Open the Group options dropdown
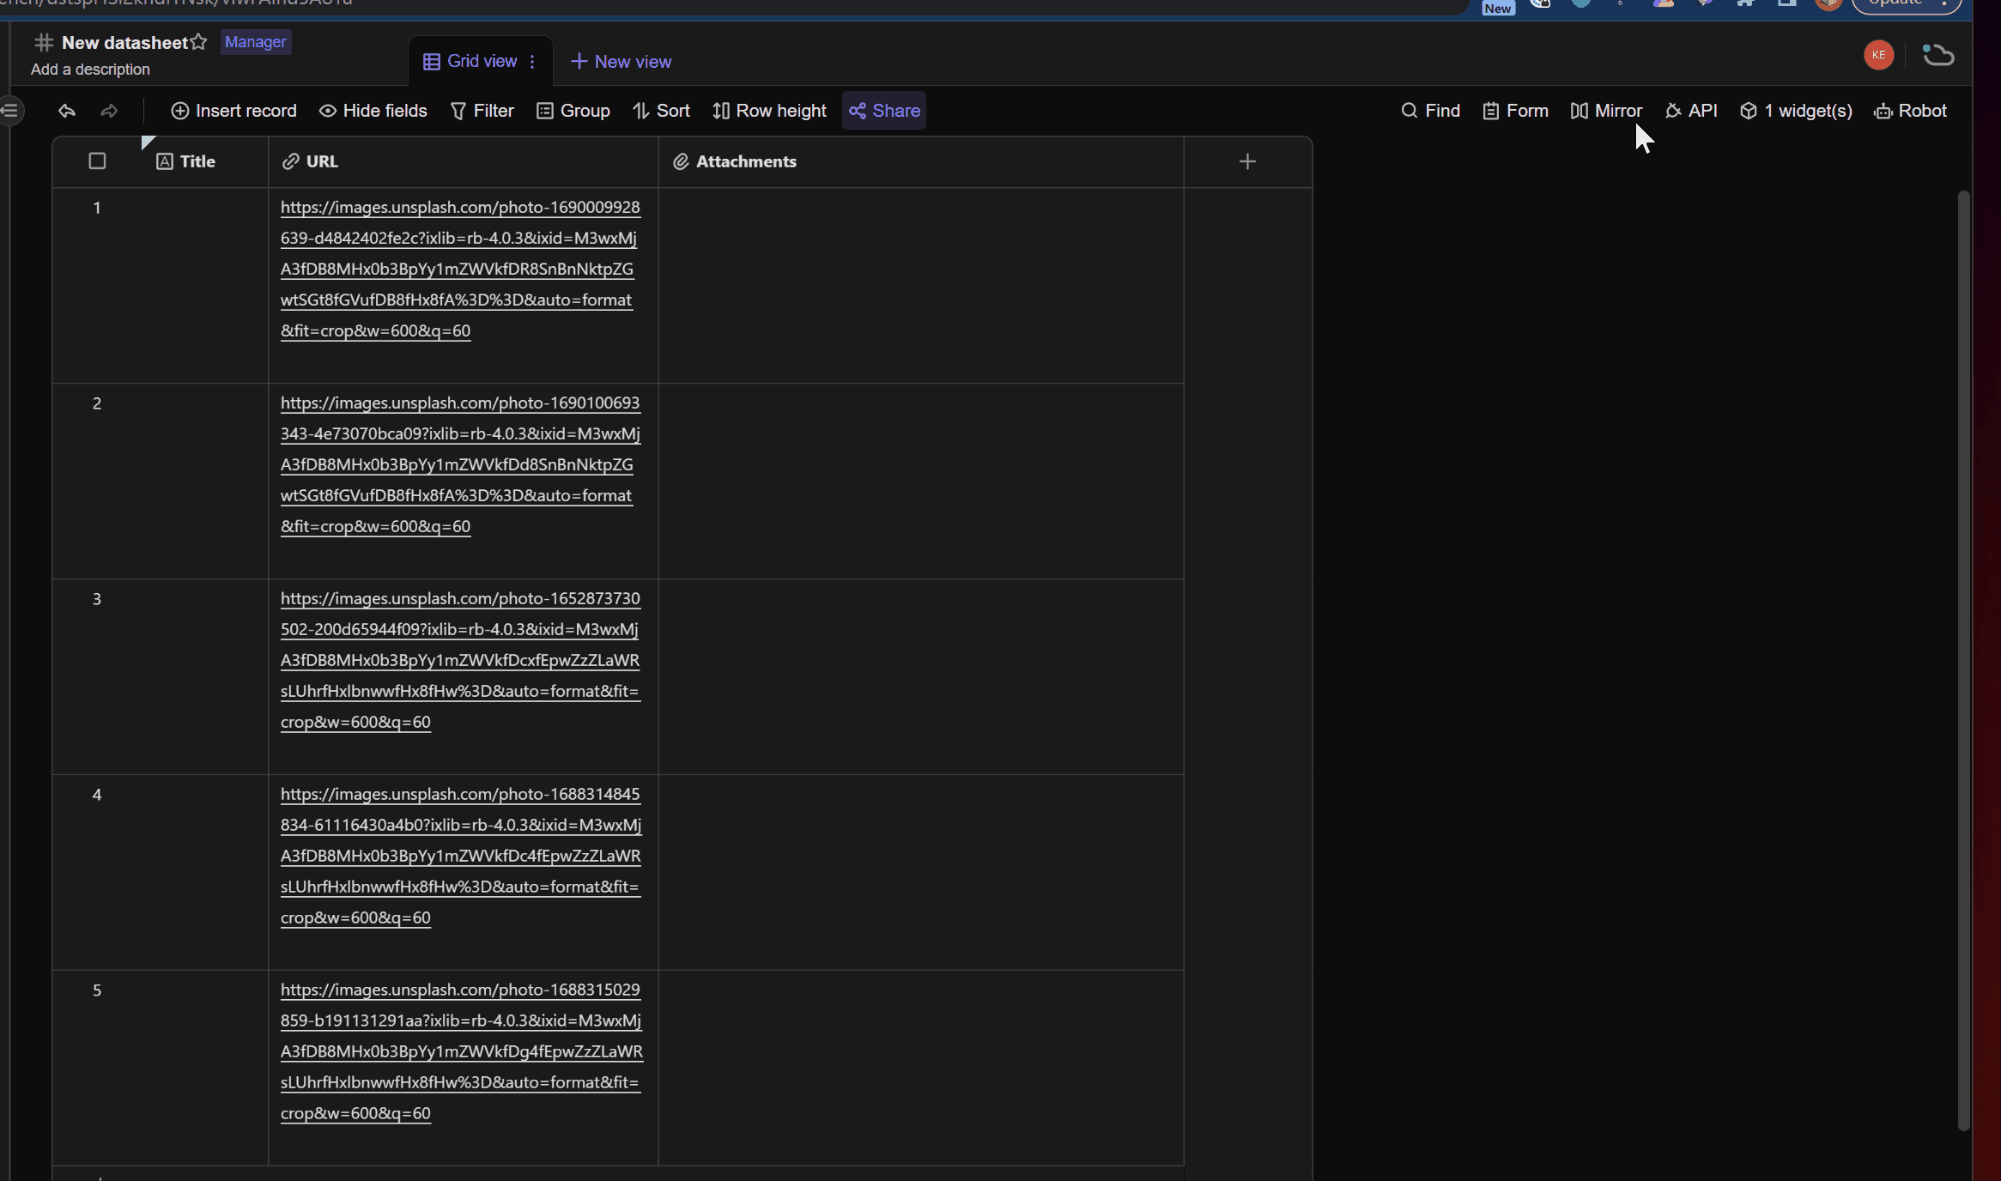The image size is (2001, 1181). click(573, 111)
